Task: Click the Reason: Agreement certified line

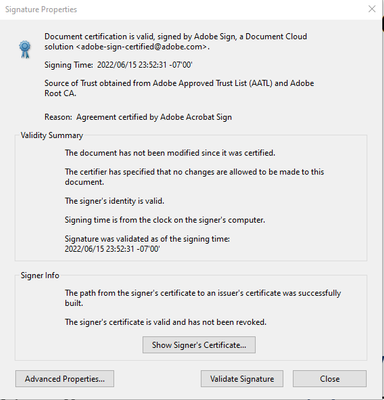Action: click(138, 117)
